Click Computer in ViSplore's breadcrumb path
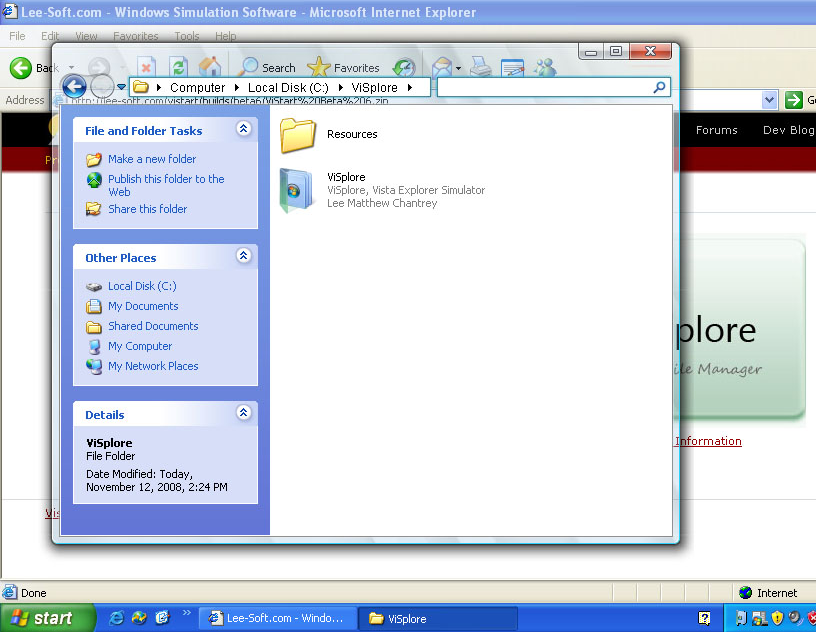Image resolution: width=816 pixels, height=632 pixels. tap(198, 87)
